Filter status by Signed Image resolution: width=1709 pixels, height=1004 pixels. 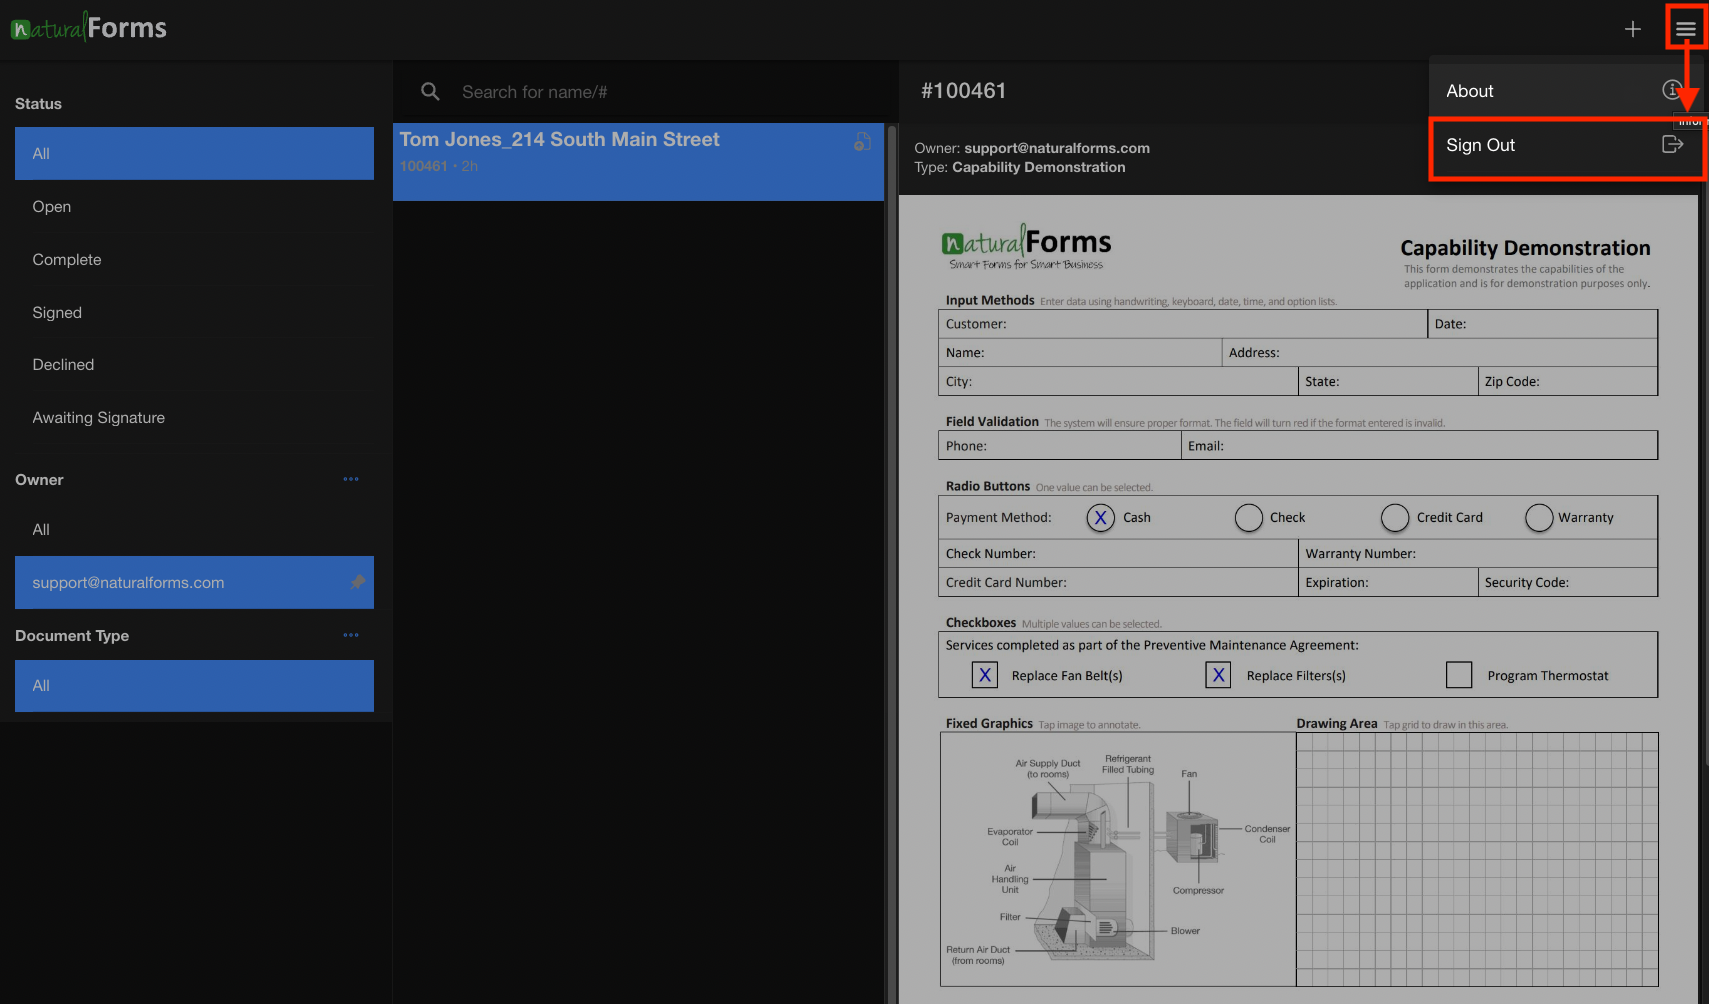194,312
